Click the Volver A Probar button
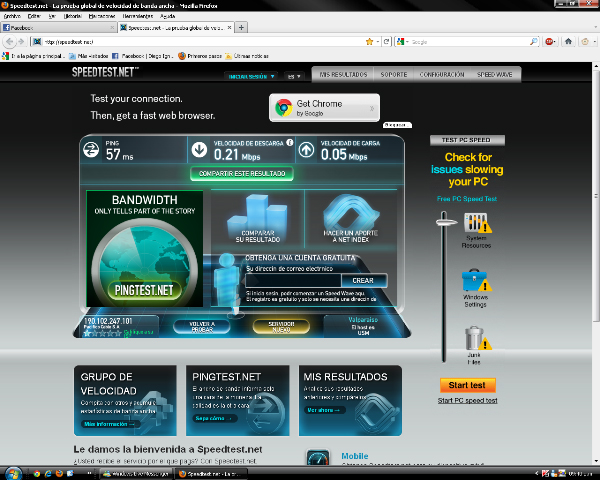600x480 pixels. point(202,327)
